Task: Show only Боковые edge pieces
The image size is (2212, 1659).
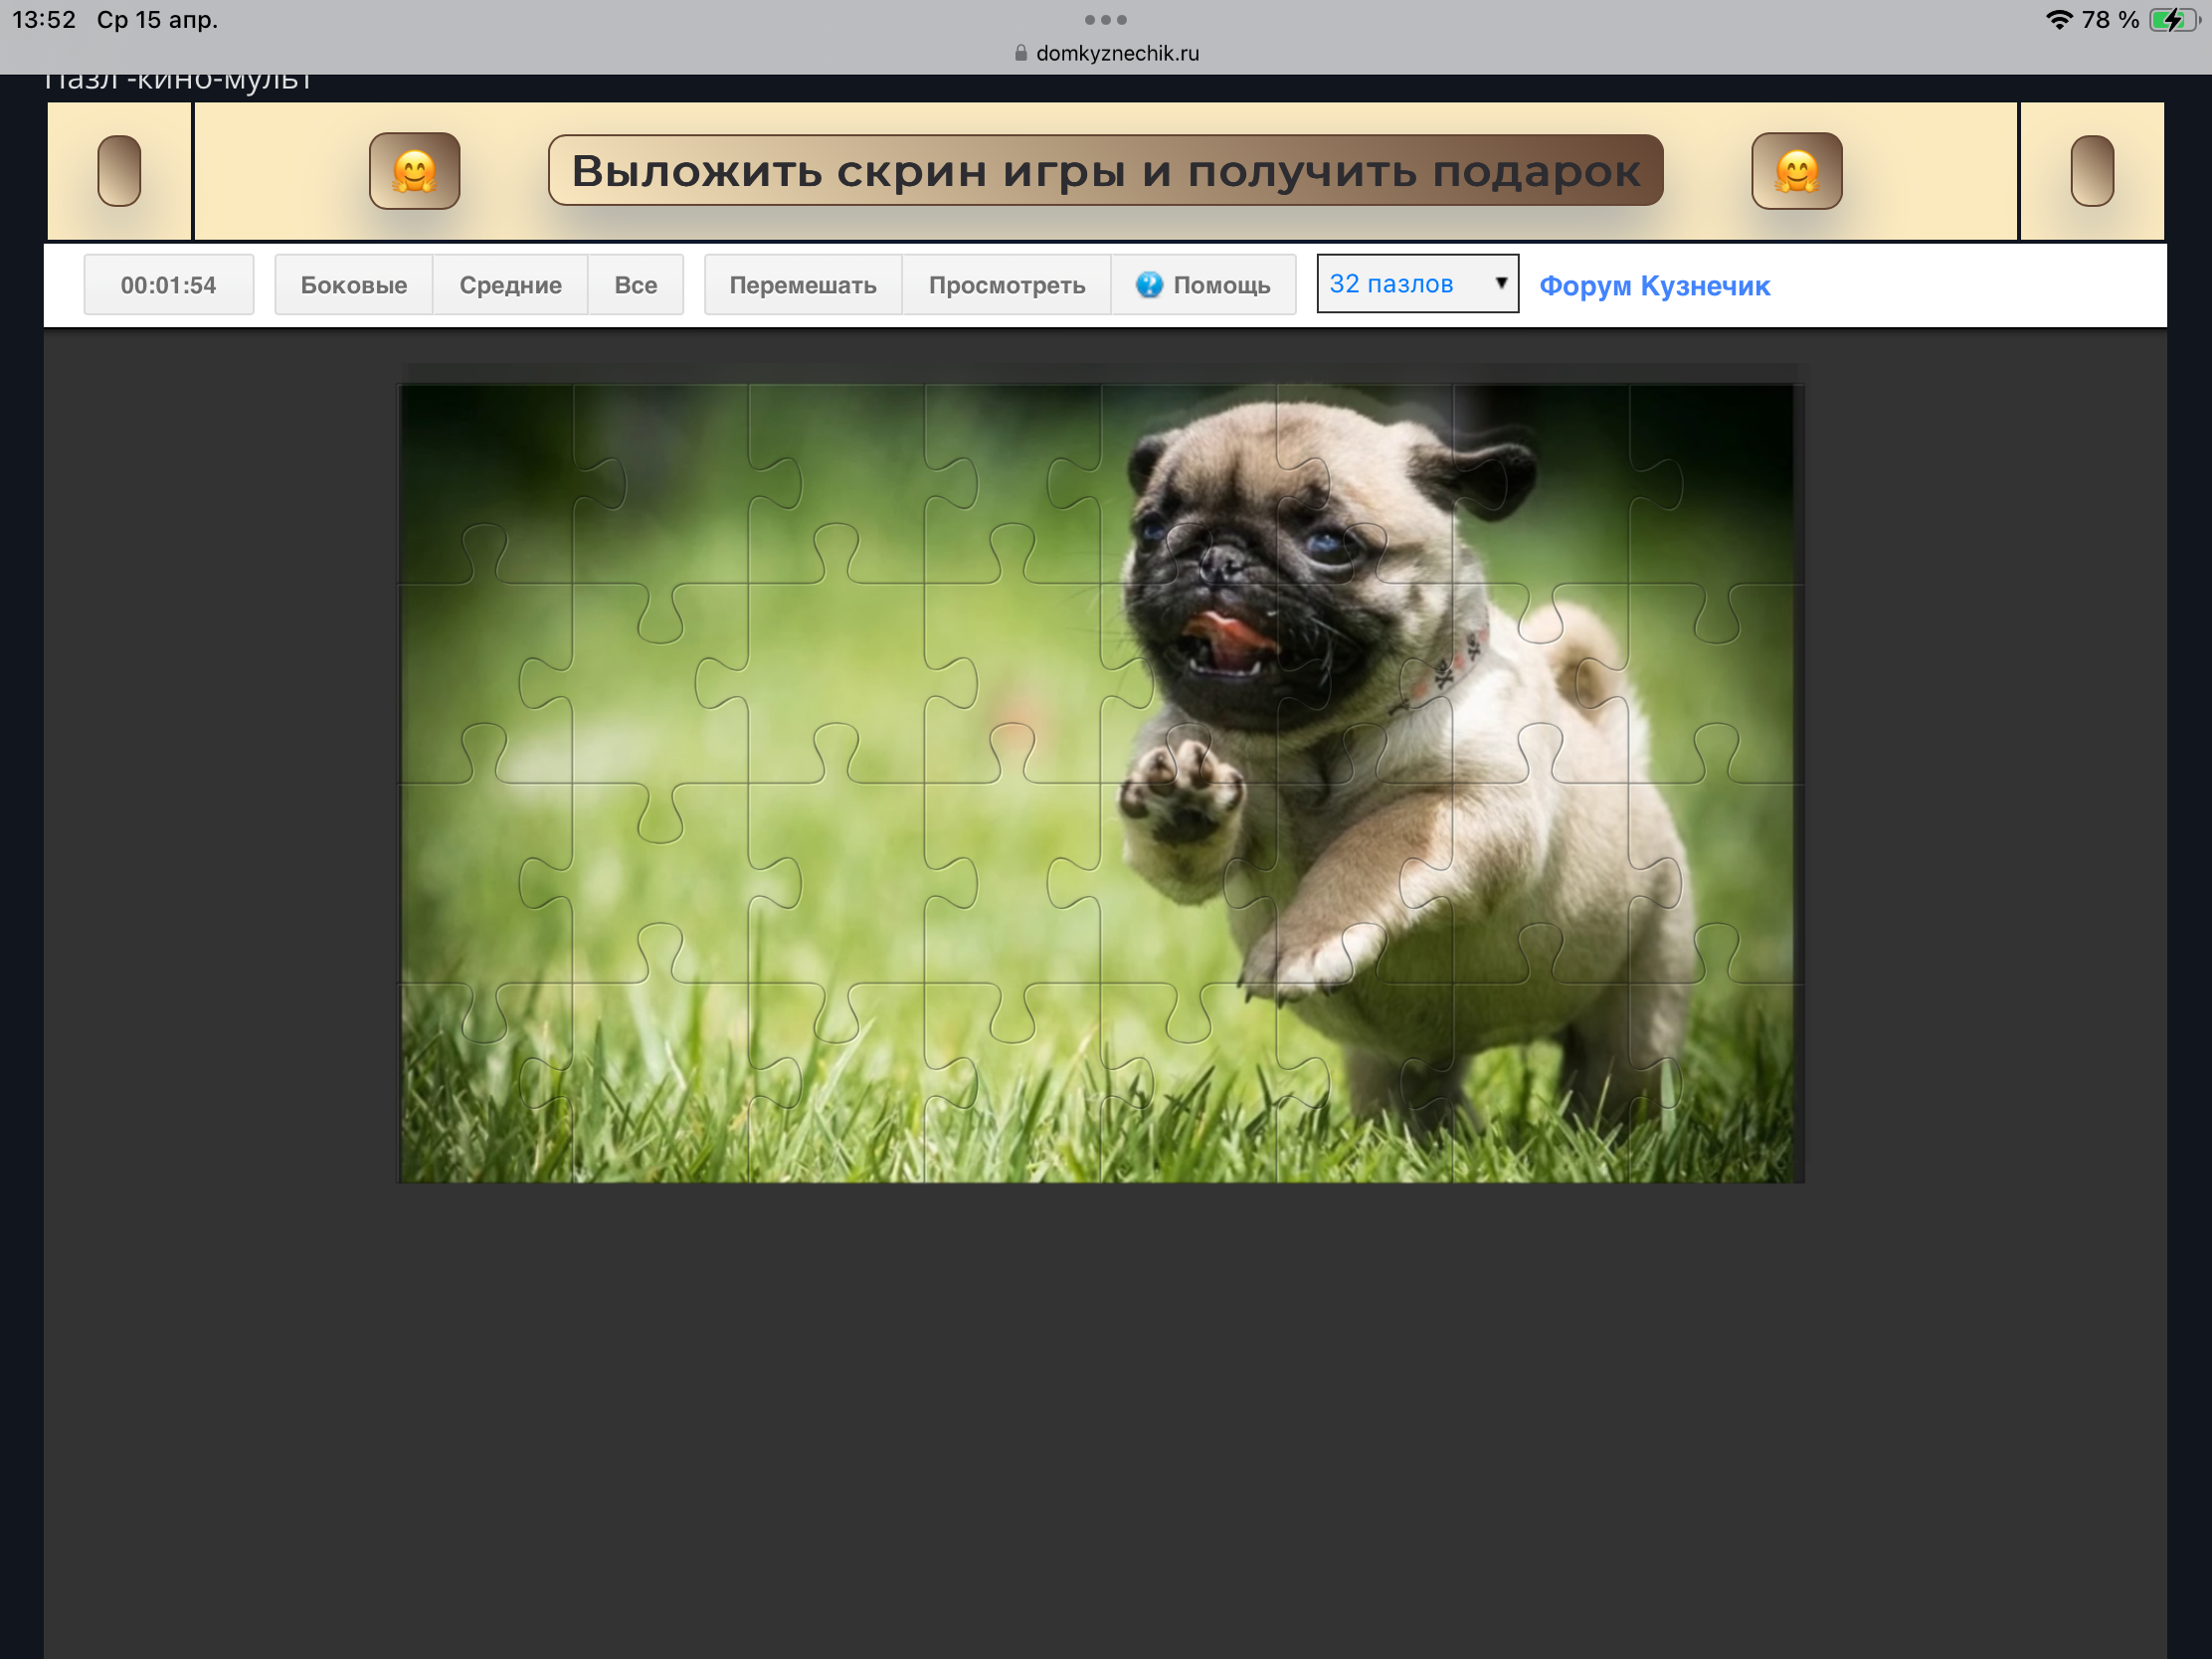Action: (x=353, y=285)
